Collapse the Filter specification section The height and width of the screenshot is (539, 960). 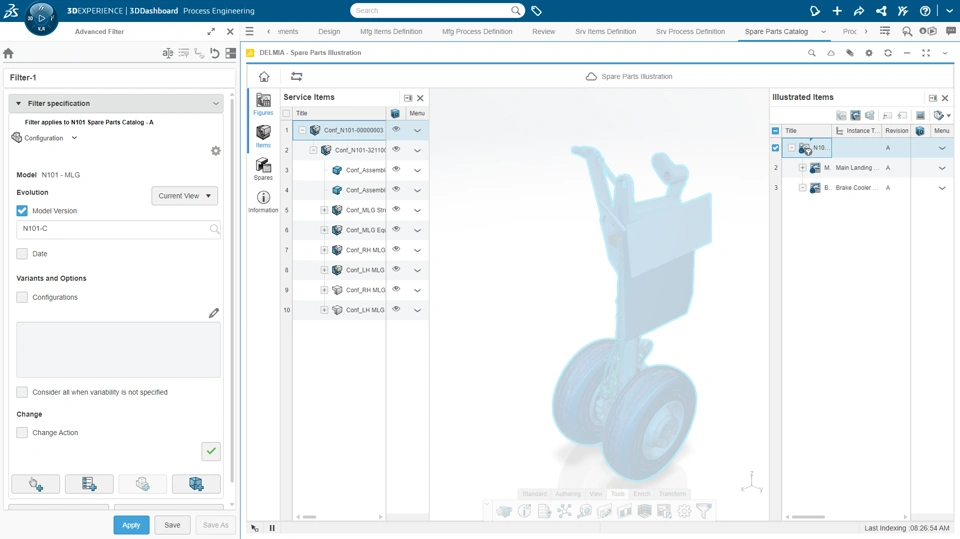[x=18, y=104]
